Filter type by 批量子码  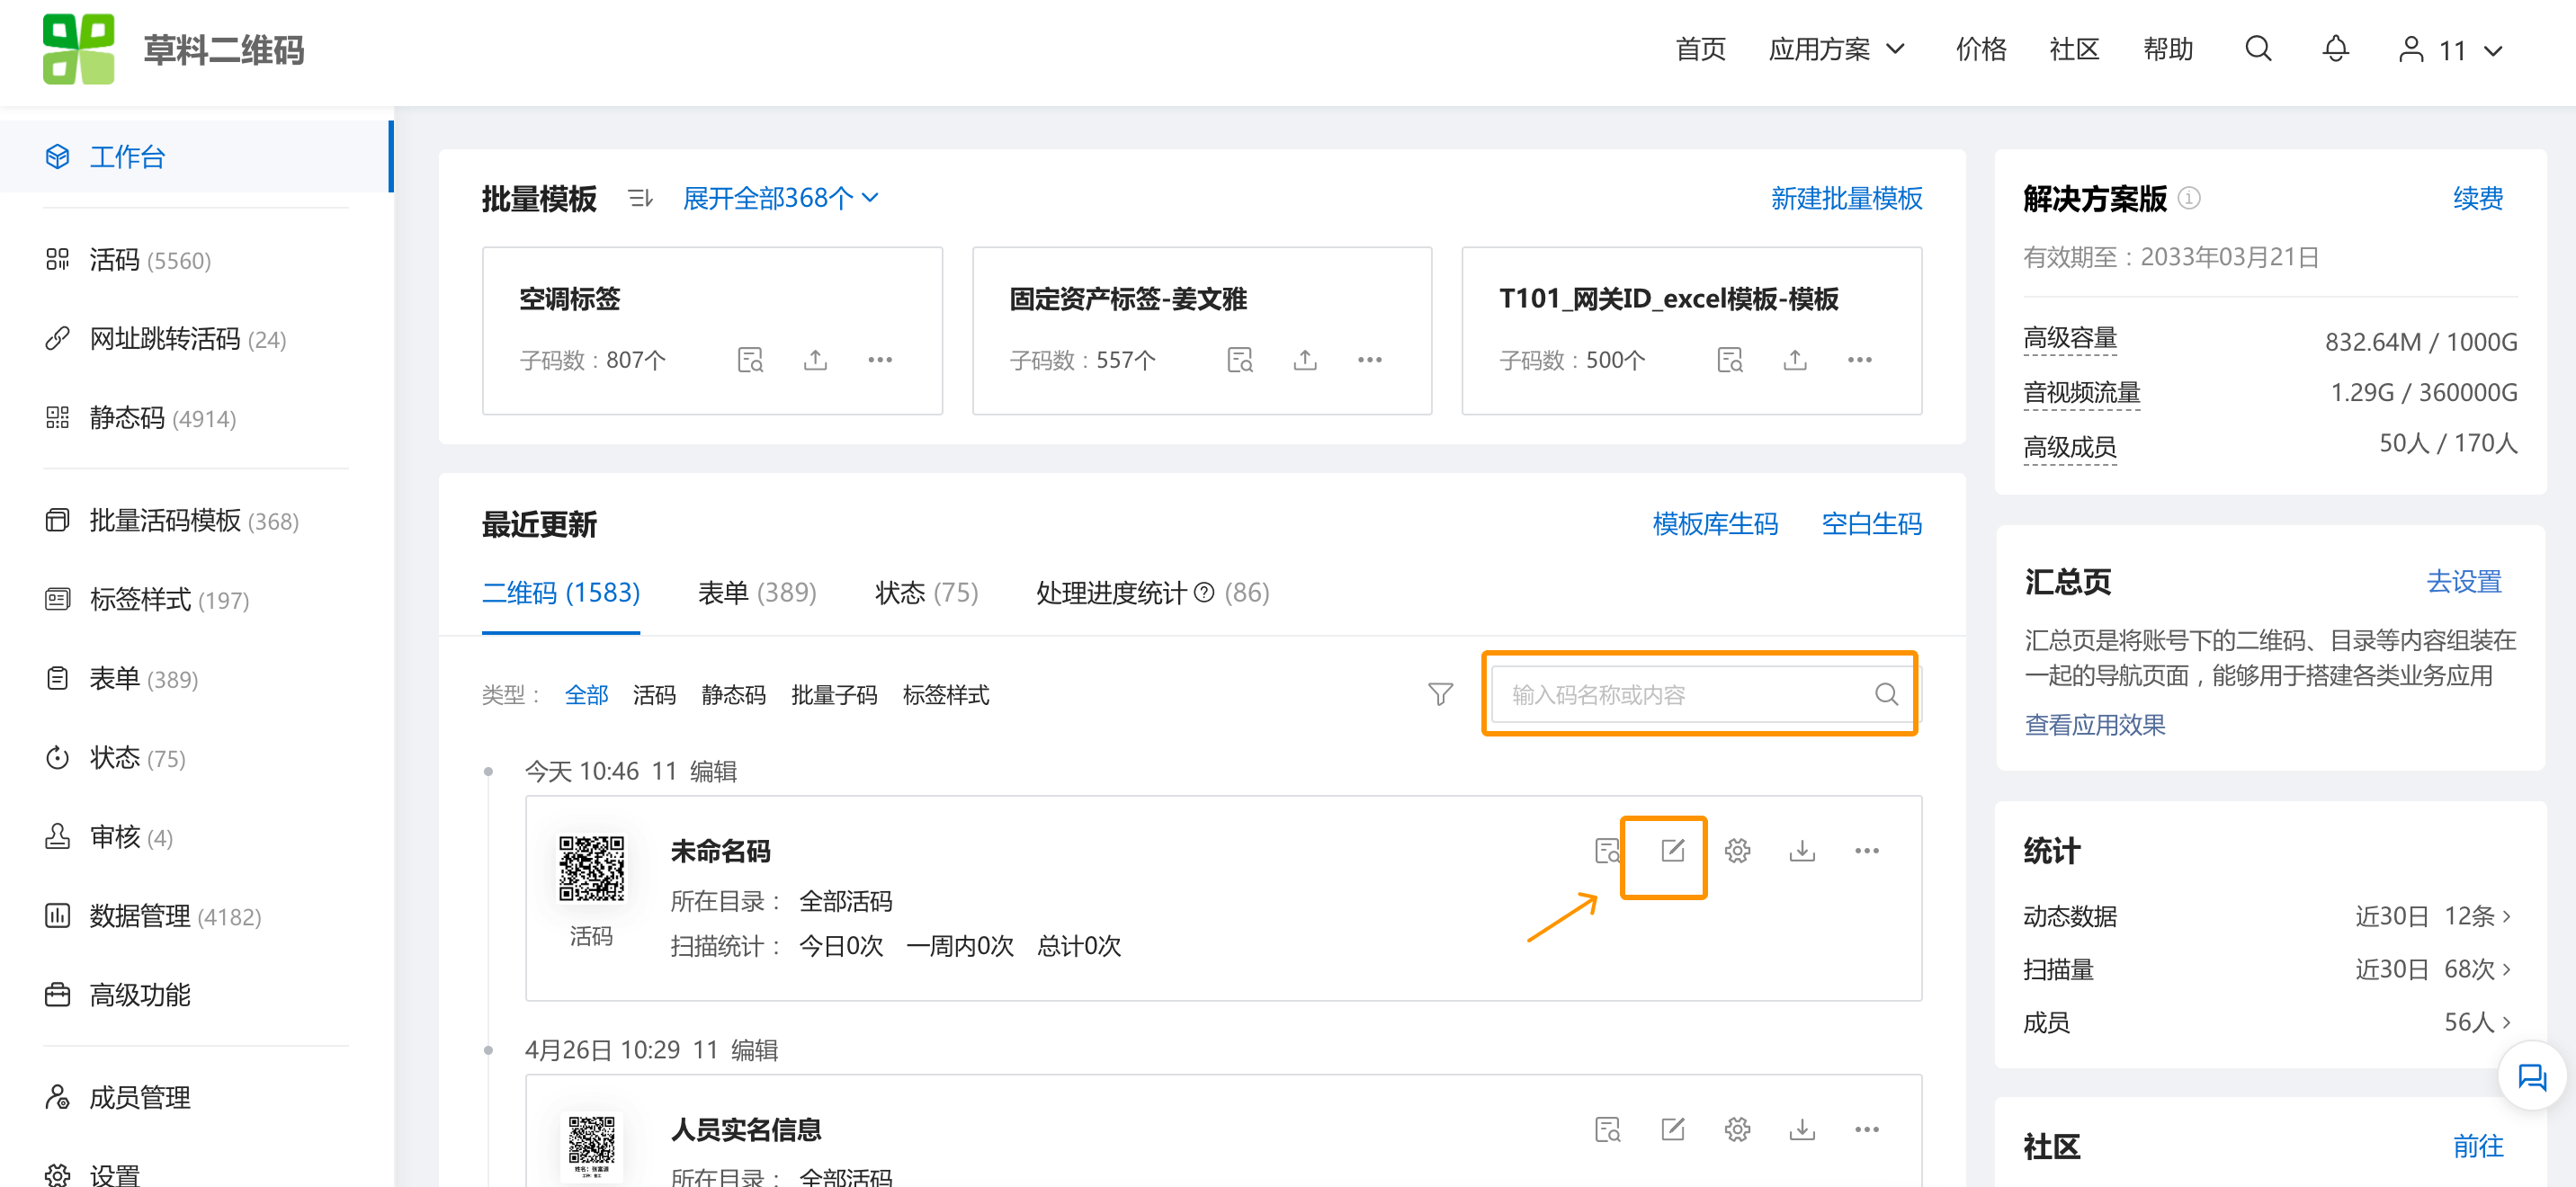point(834,694)
